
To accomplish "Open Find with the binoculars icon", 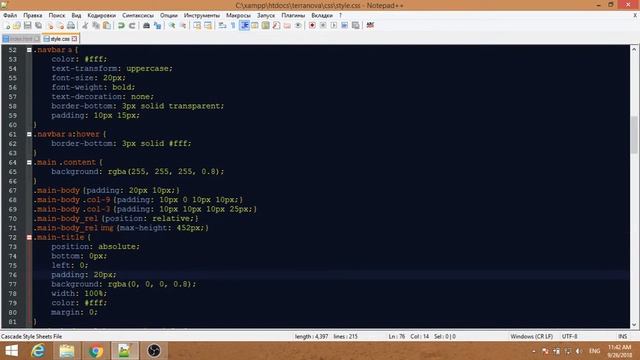I will (x=146, y=26).
